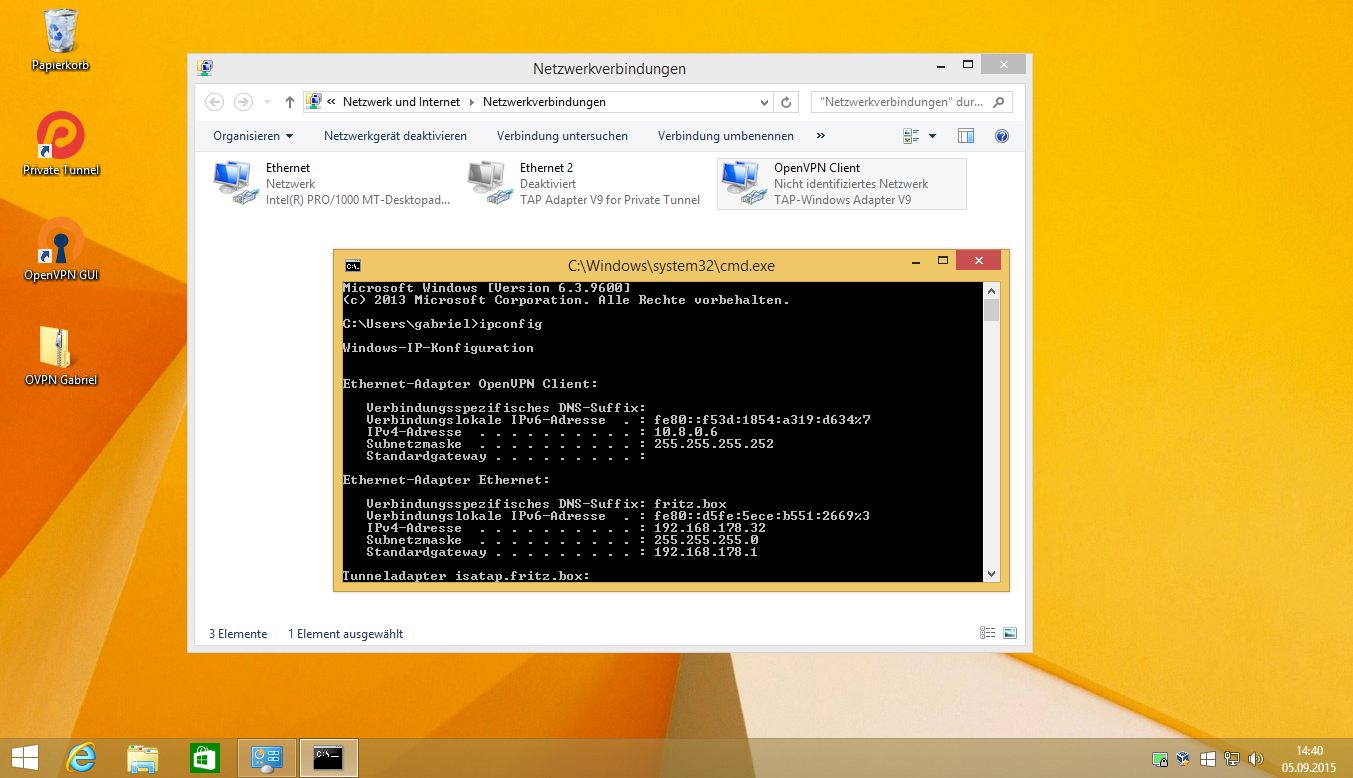Image resolution: width=1353 pixels, height=778 pixels.
Task: Switch to details view in status bar
Action: click(x=988, y=633)
